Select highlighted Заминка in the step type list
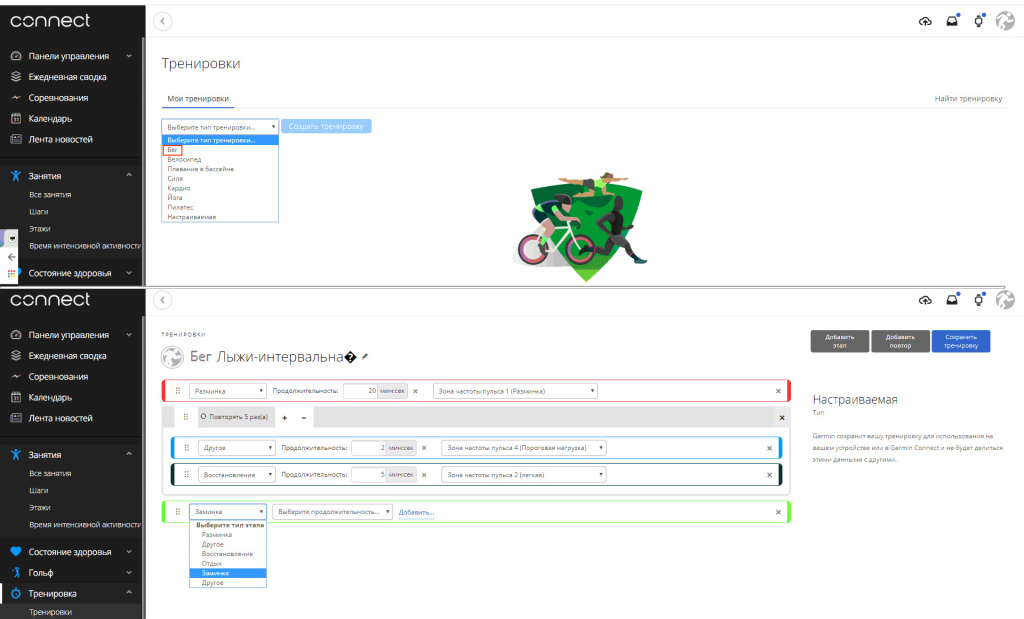 (228, 573)
